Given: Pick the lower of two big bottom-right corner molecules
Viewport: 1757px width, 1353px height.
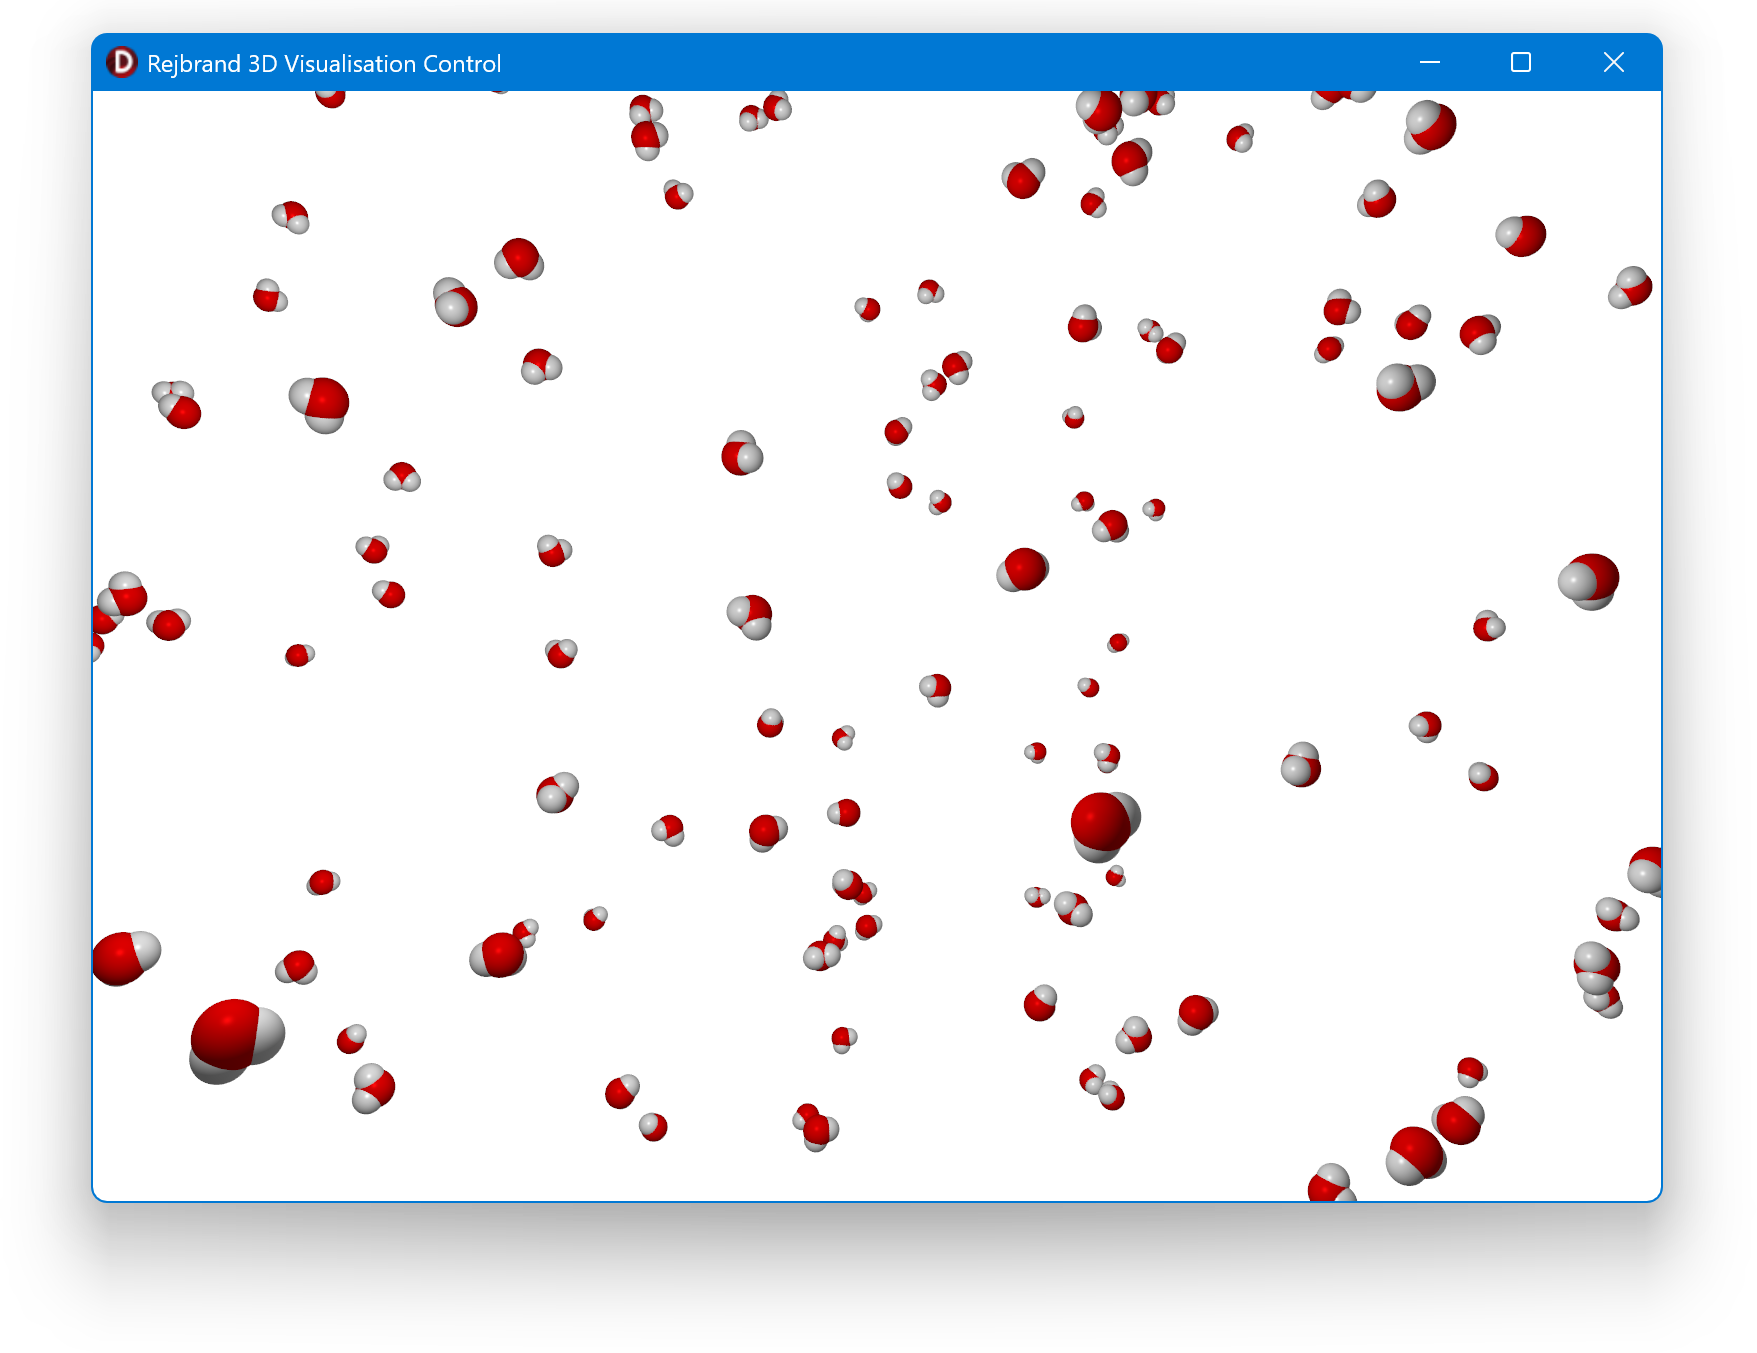Looking at the screenshot, I should coord(1415,1154).
